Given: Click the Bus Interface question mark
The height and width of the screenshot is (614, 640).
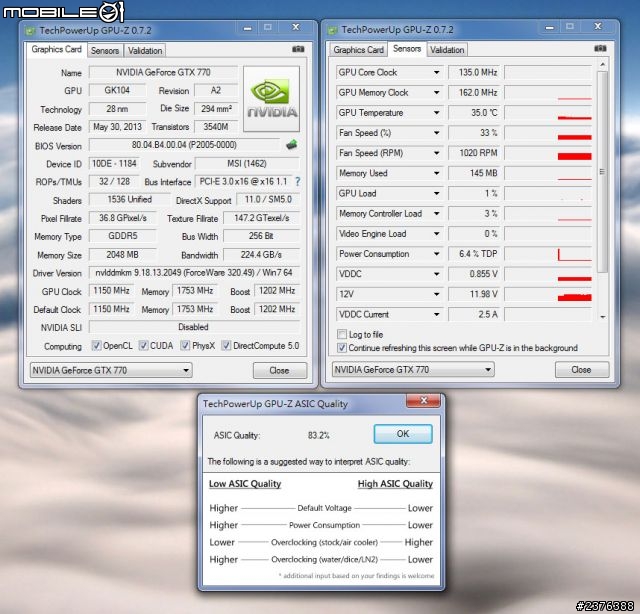Looking at the screenshot, I should click(298, 182).
